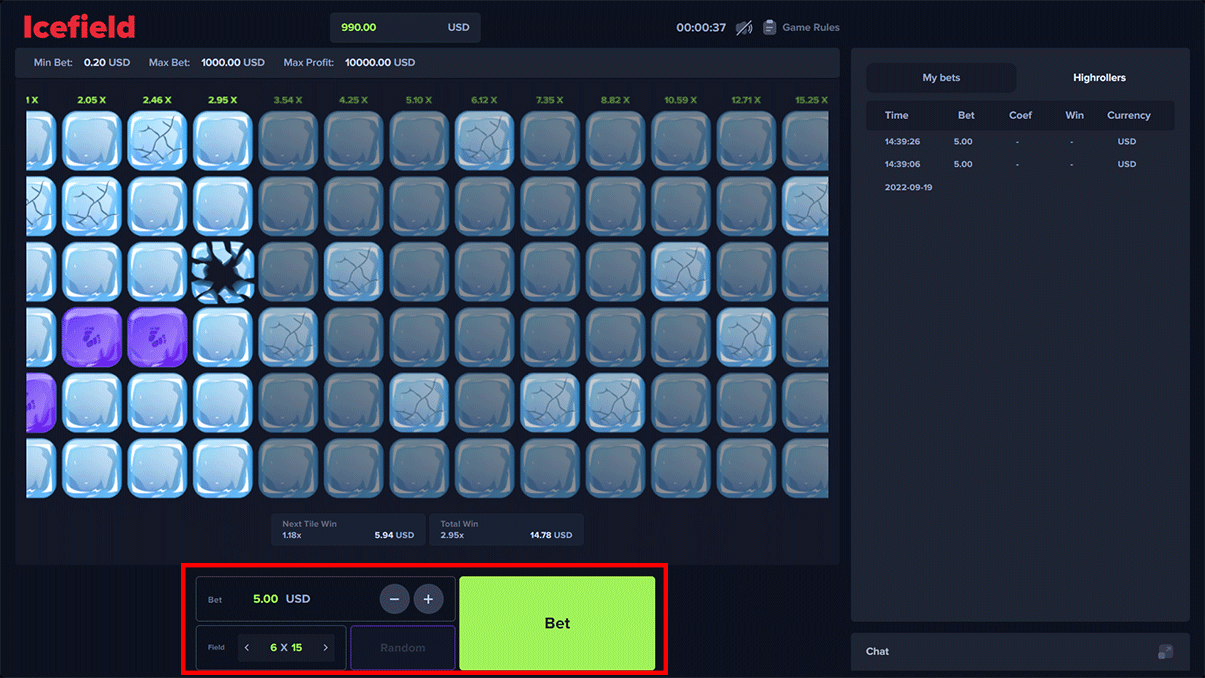
Task: Click purple footprint tile under 2.05 X
Action: [x=92, y=337]
